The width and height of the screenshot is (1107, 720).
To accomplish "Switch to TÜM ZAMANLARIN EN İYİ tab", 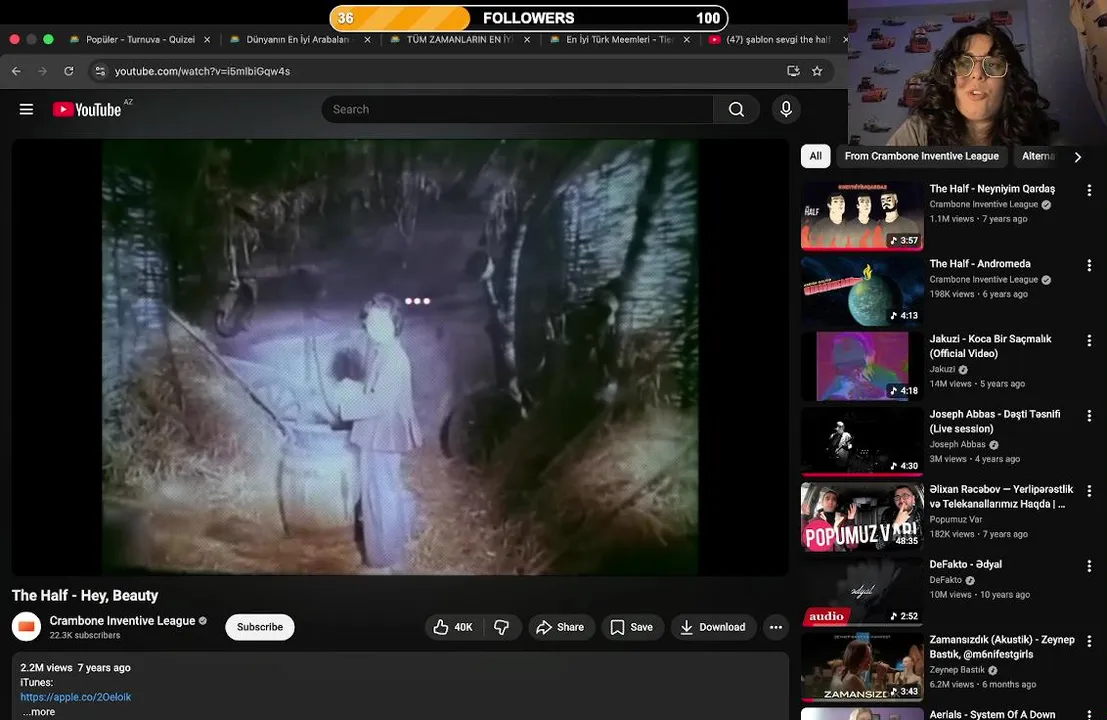I will coord(460,40).
